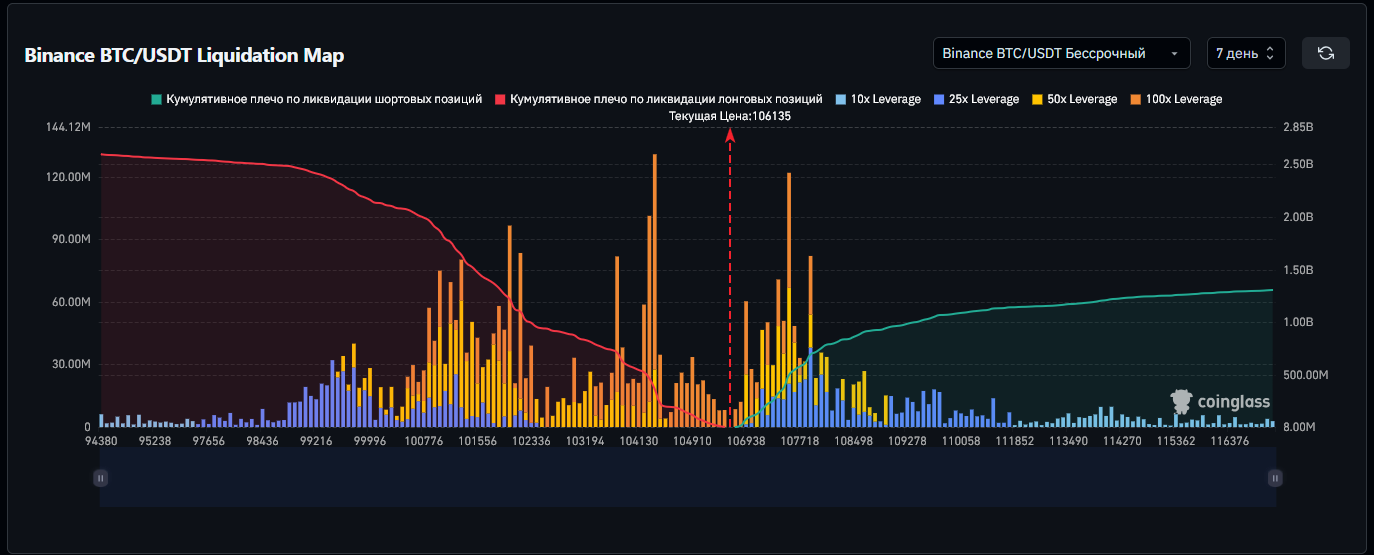Click the 2.85B right axis label
Image resolution: width=1374 pixels, height=555 pixels.
click(1297, 127)
